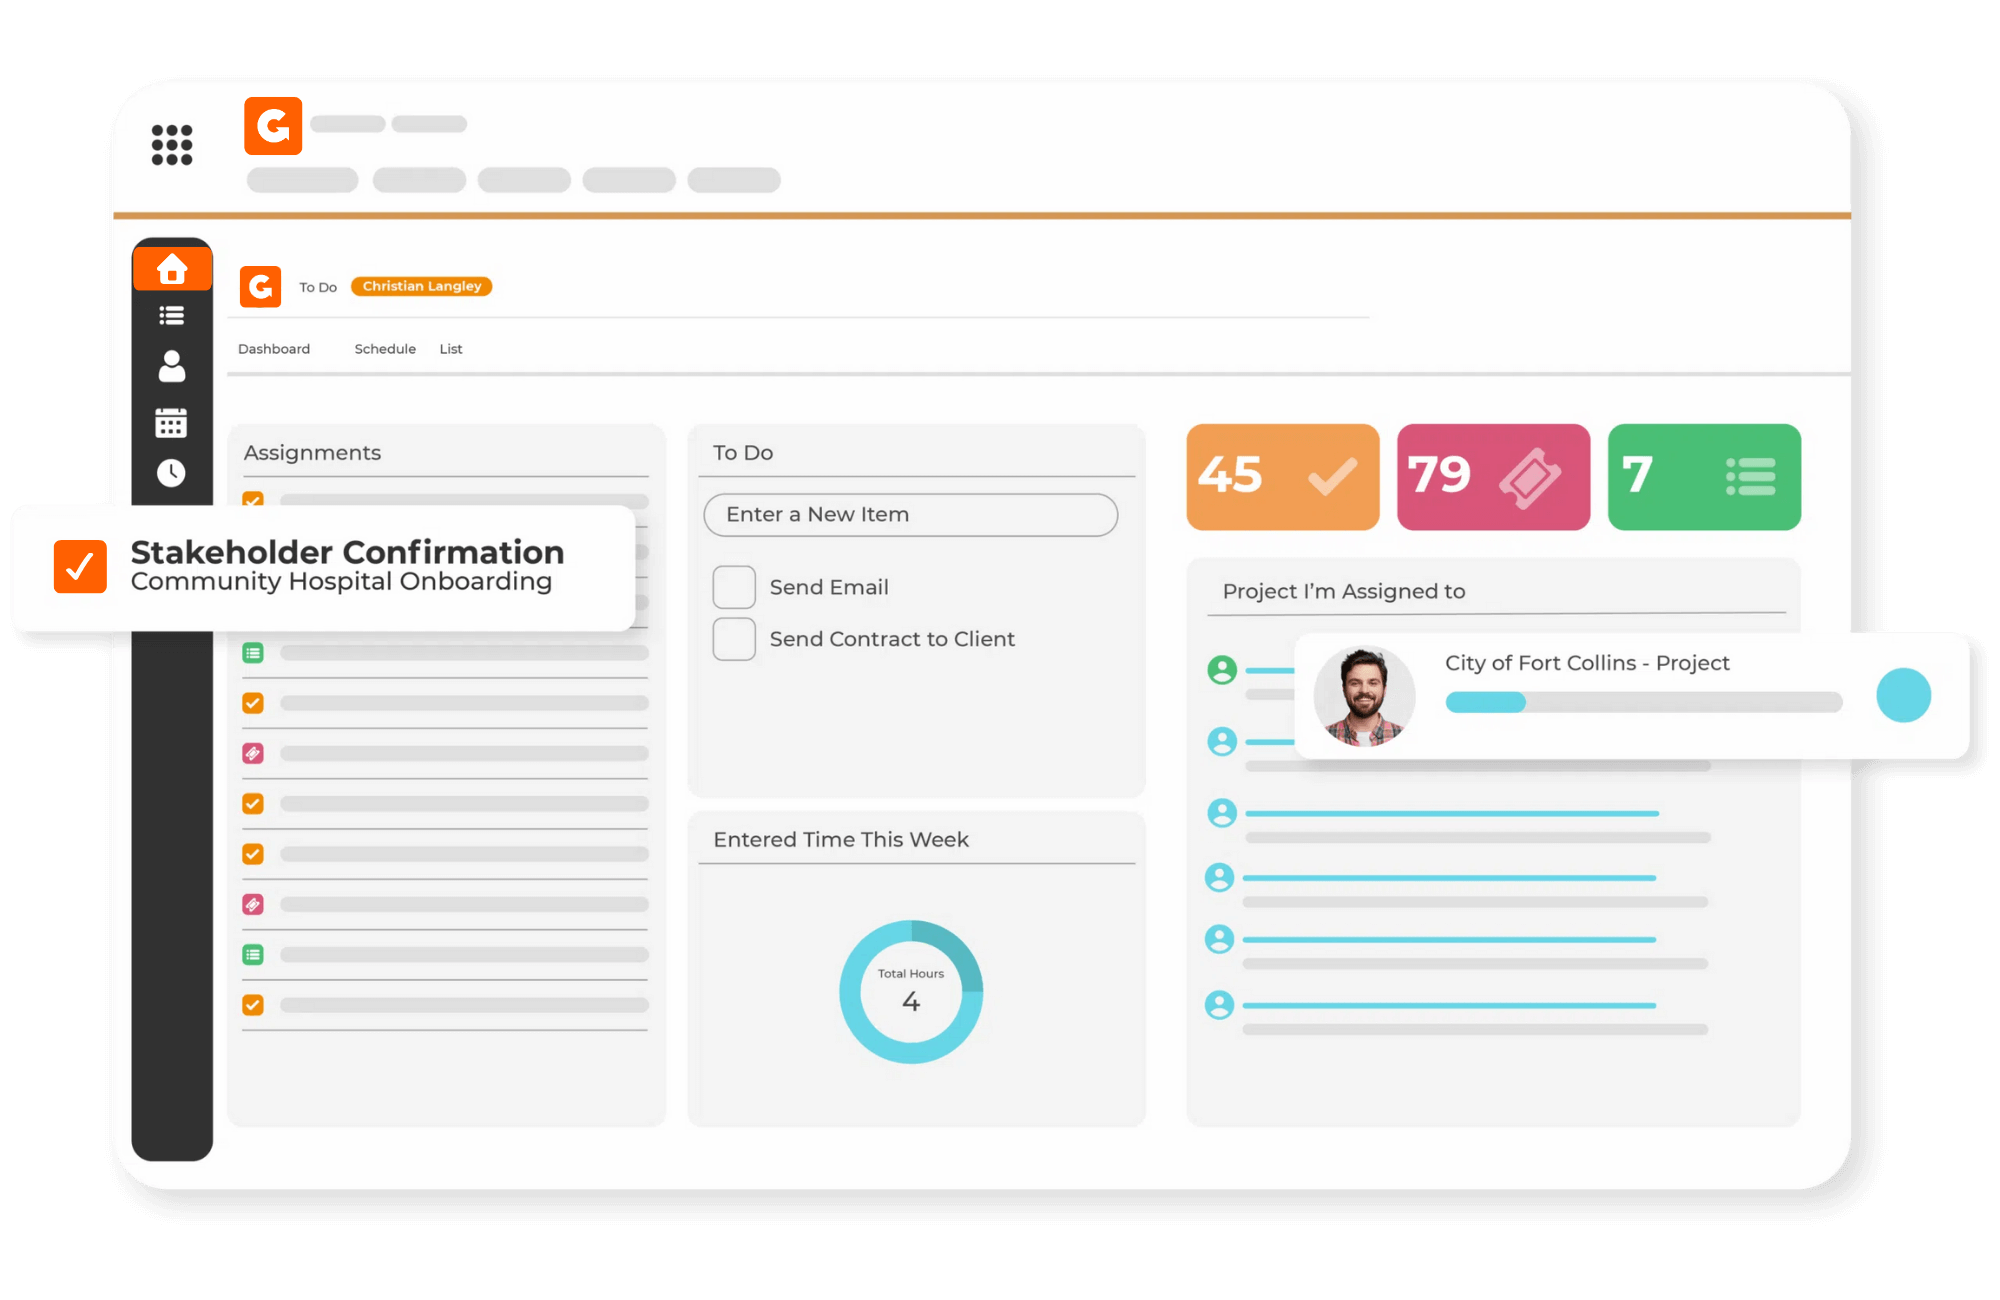Screen dimensions: 2000x1300
Task: Open the clock time icon in sidebar
Action: point(171,473)
